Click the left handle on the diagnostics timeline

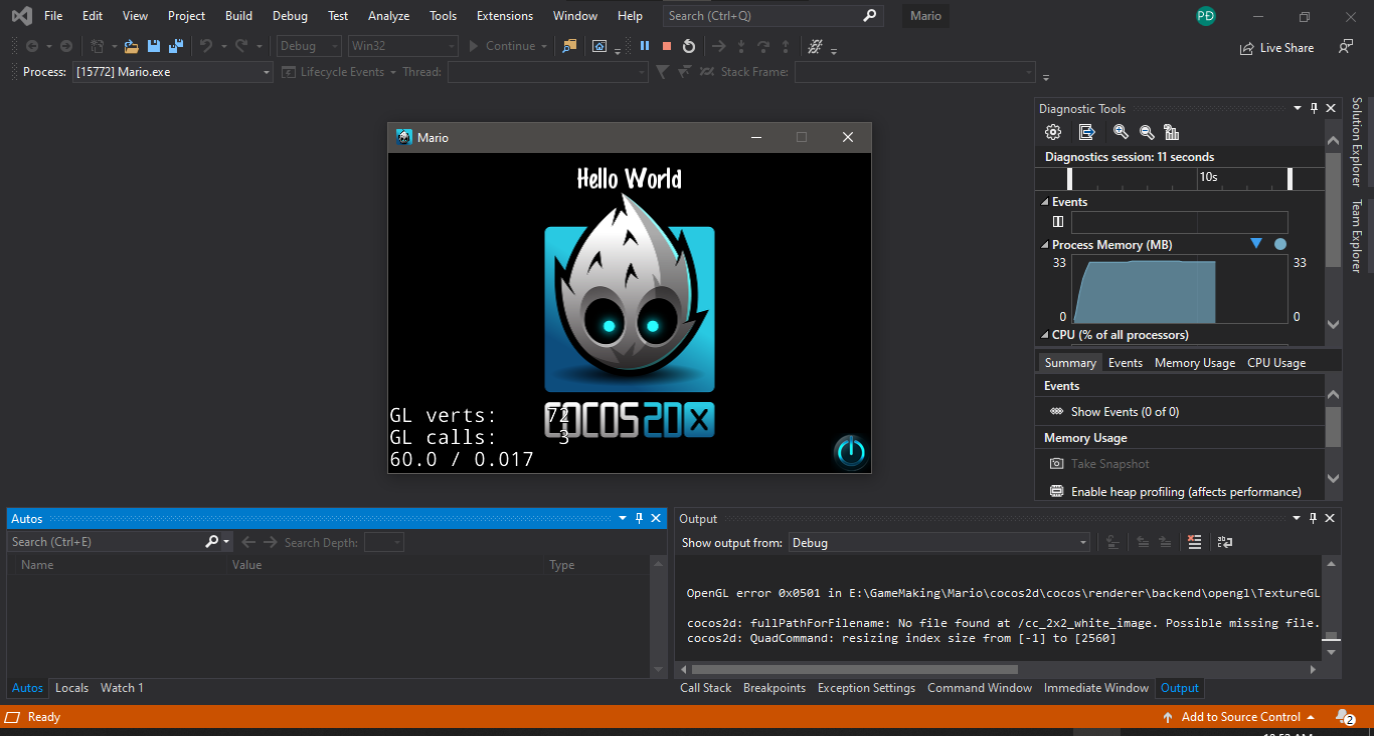point(1070,178)
